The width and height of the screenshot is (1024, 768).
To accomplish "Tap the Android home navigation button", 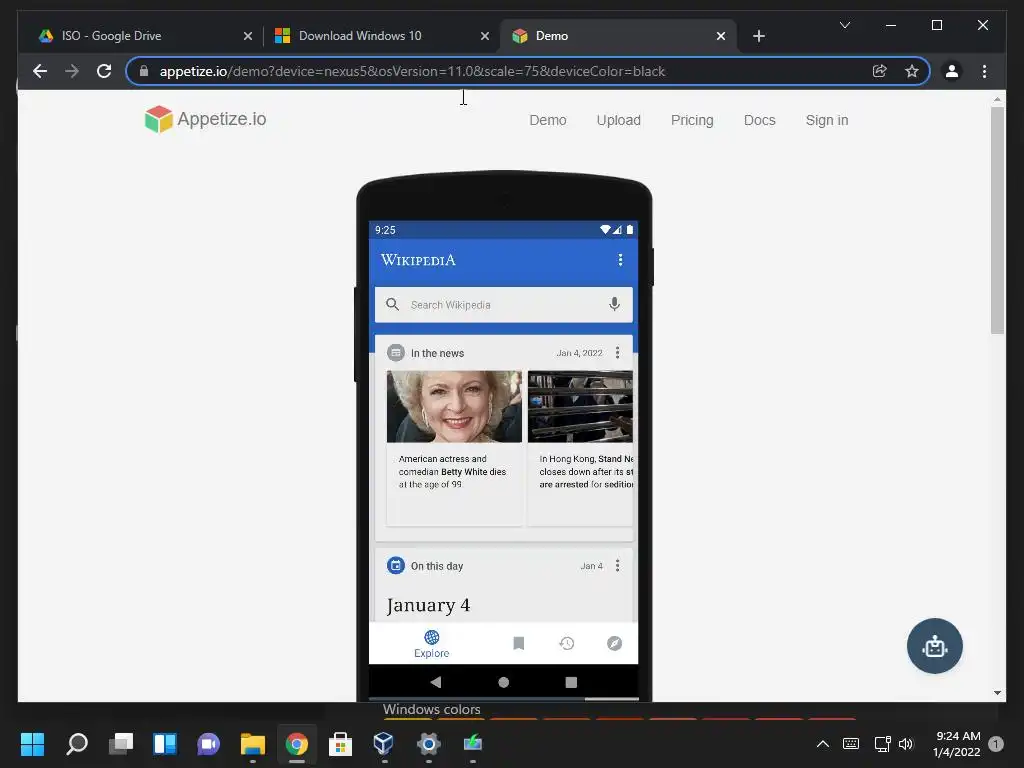I will [x=504, y=682].
